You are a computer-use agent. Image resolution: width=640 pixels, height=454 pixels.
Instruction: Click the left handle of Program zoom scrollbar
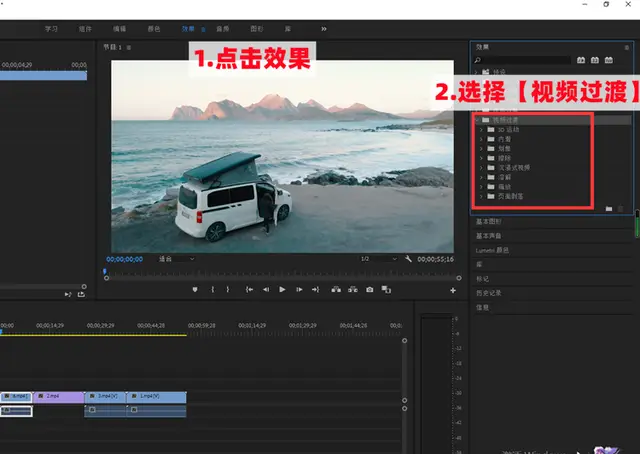[107, 278]
